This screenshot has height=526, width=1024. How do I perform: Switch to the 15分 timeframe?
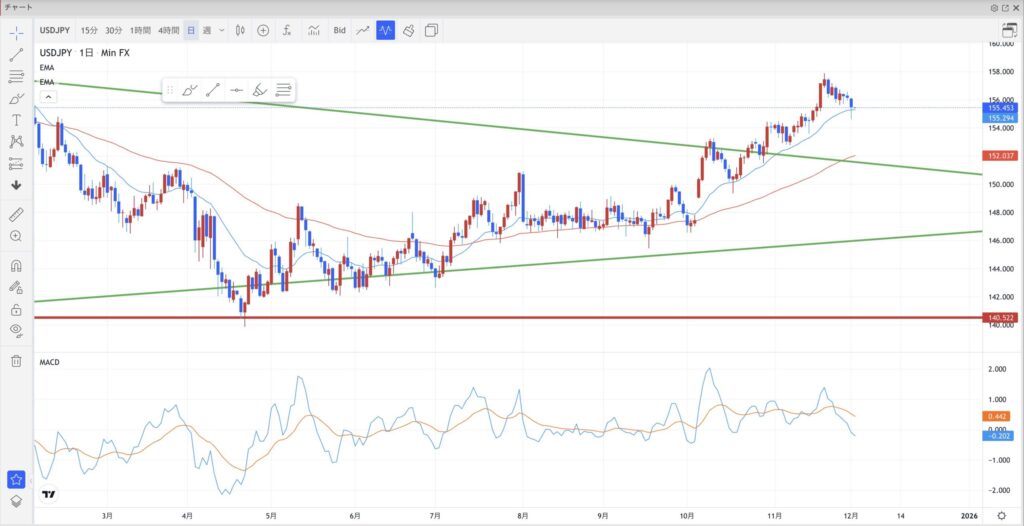[x=89, y=31]
